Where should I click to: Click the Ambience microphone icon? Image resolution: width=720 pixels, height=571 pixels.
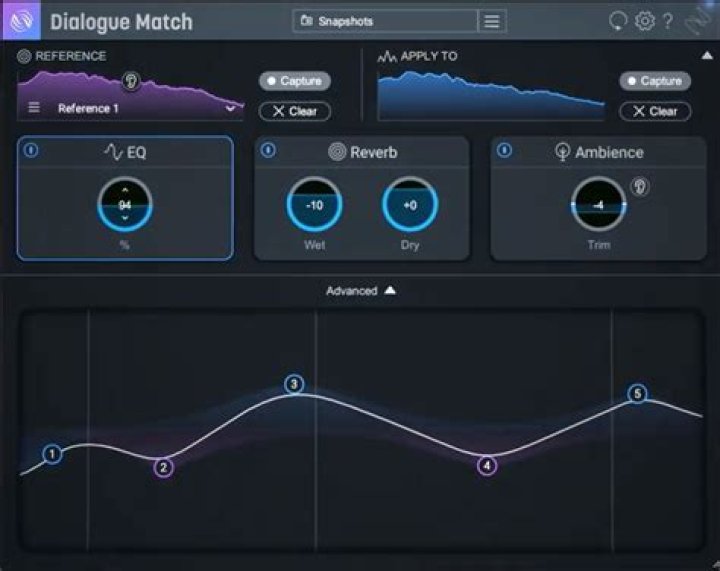pyautogui.click(x=562, y=152)
